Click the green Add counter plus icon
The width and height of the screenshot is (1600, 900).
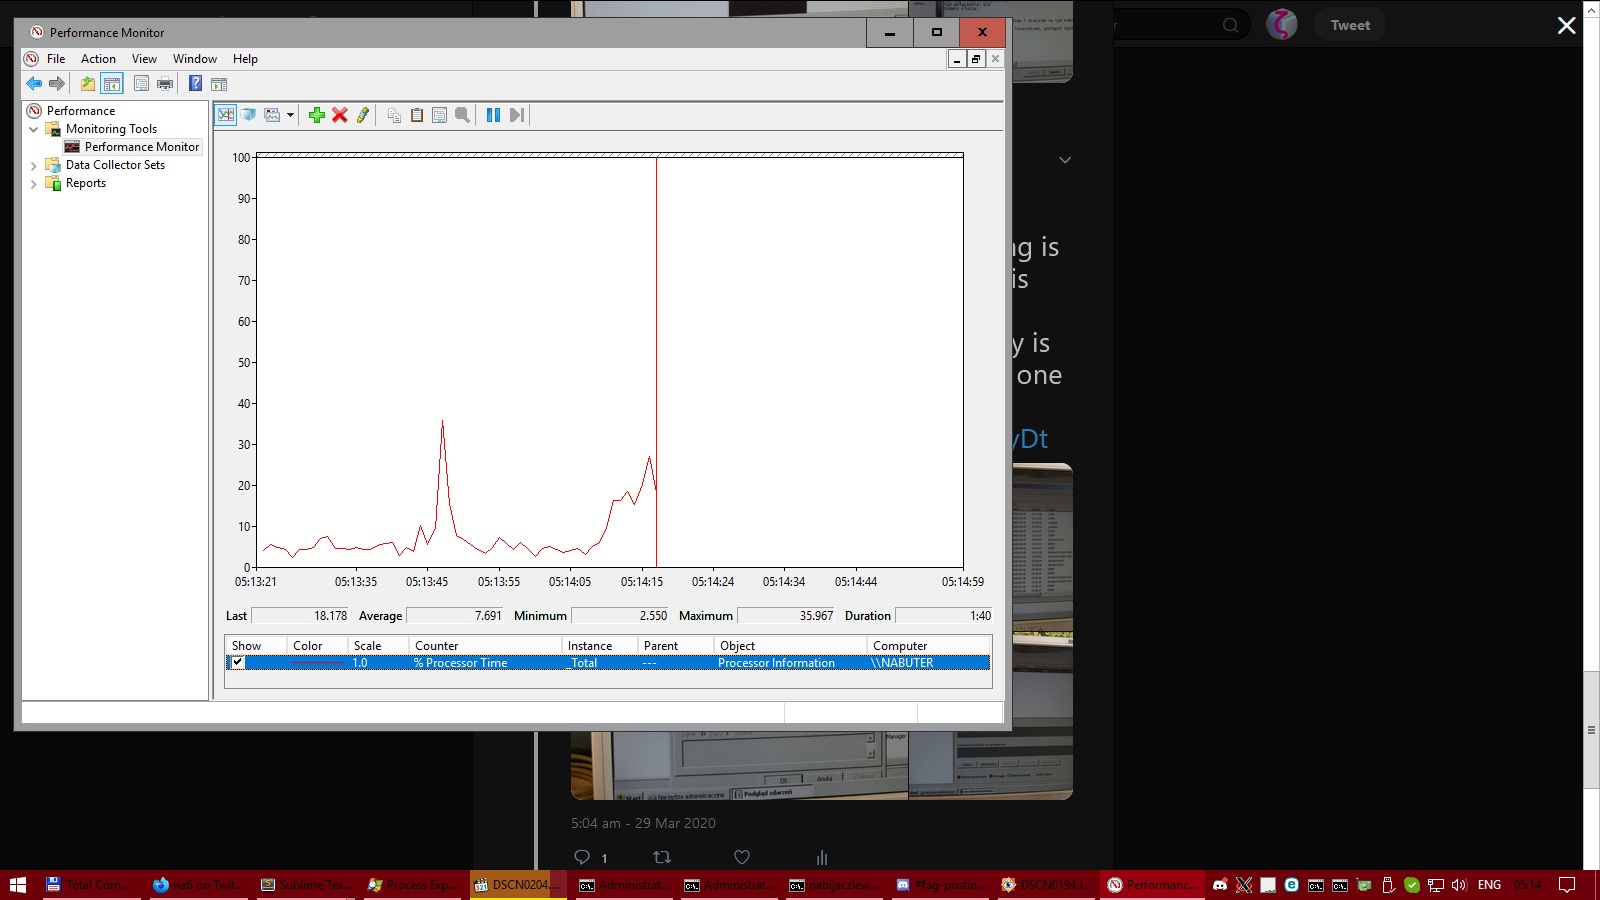(x=317, y=115)
